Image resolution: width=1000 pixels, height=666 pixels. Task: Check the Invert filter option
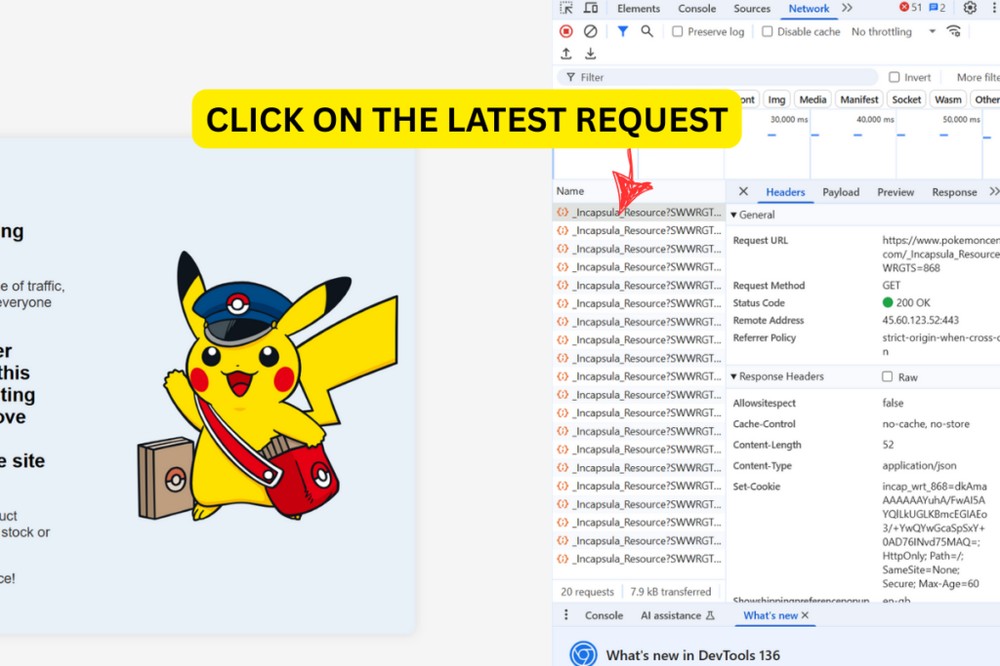click(x=893, y=77)
